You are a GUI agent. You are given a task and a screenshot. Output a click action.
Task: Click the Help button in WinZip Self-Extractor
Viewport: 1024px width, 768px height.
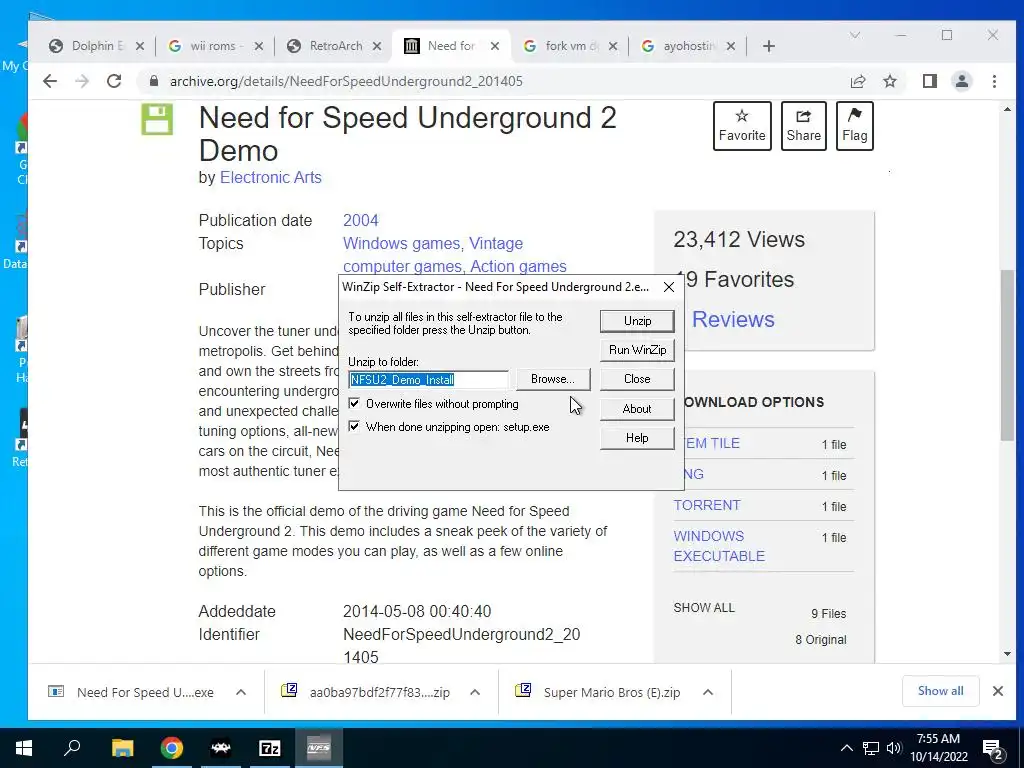click(x=637, y=438)
